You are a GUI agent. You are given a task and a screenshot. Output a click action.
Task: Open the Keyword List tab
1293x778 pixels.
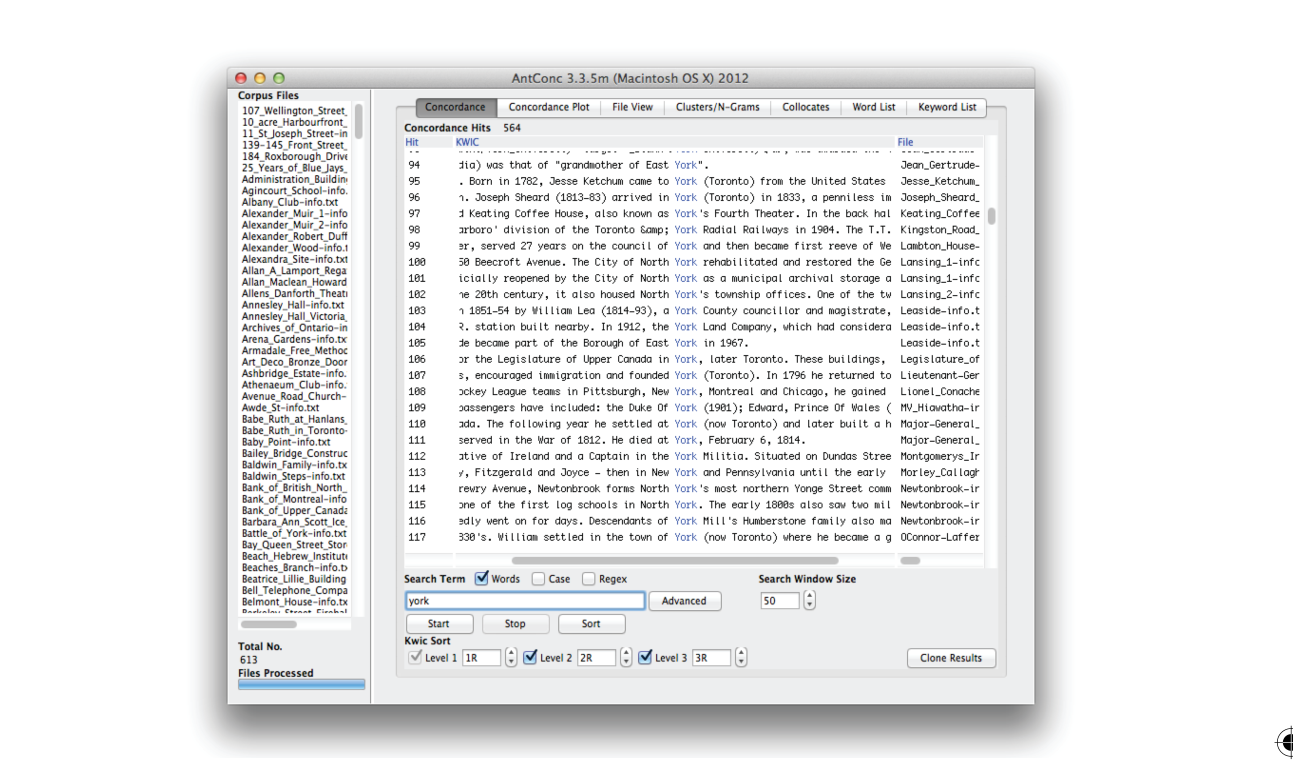947,107
